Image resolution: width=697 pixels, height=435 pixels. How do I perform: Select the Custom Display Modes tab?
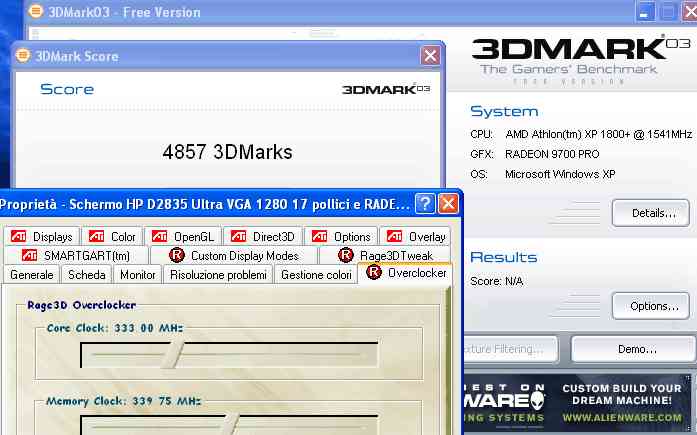point(234,255)
